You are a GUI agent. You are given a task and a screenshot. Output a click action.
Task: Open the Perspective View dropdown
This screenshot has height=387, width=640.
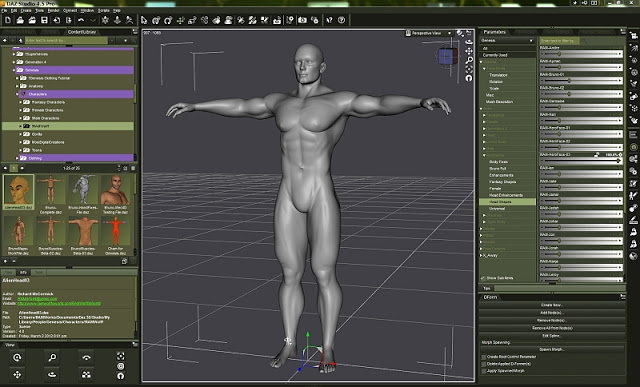(429, 33)
